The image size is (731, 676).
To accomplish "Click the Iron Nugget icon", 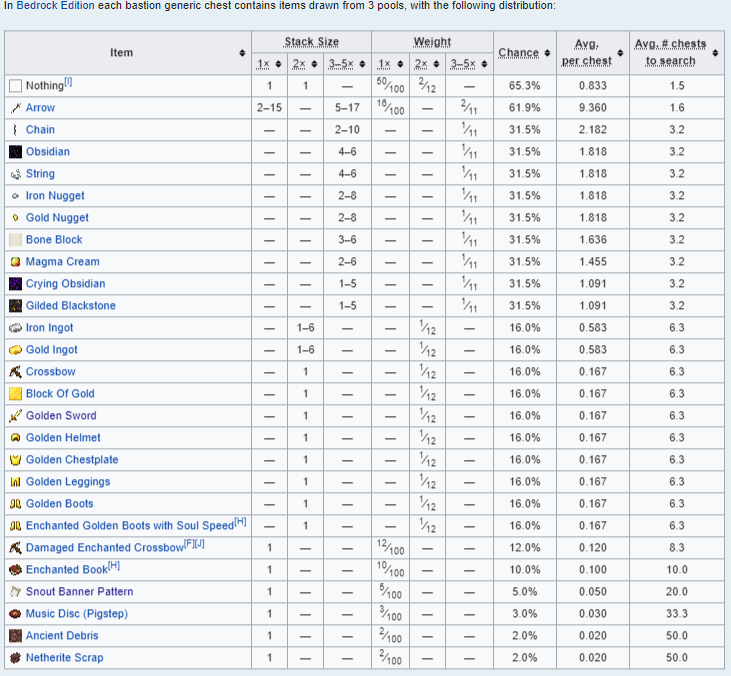I will [x=15, y=196].
